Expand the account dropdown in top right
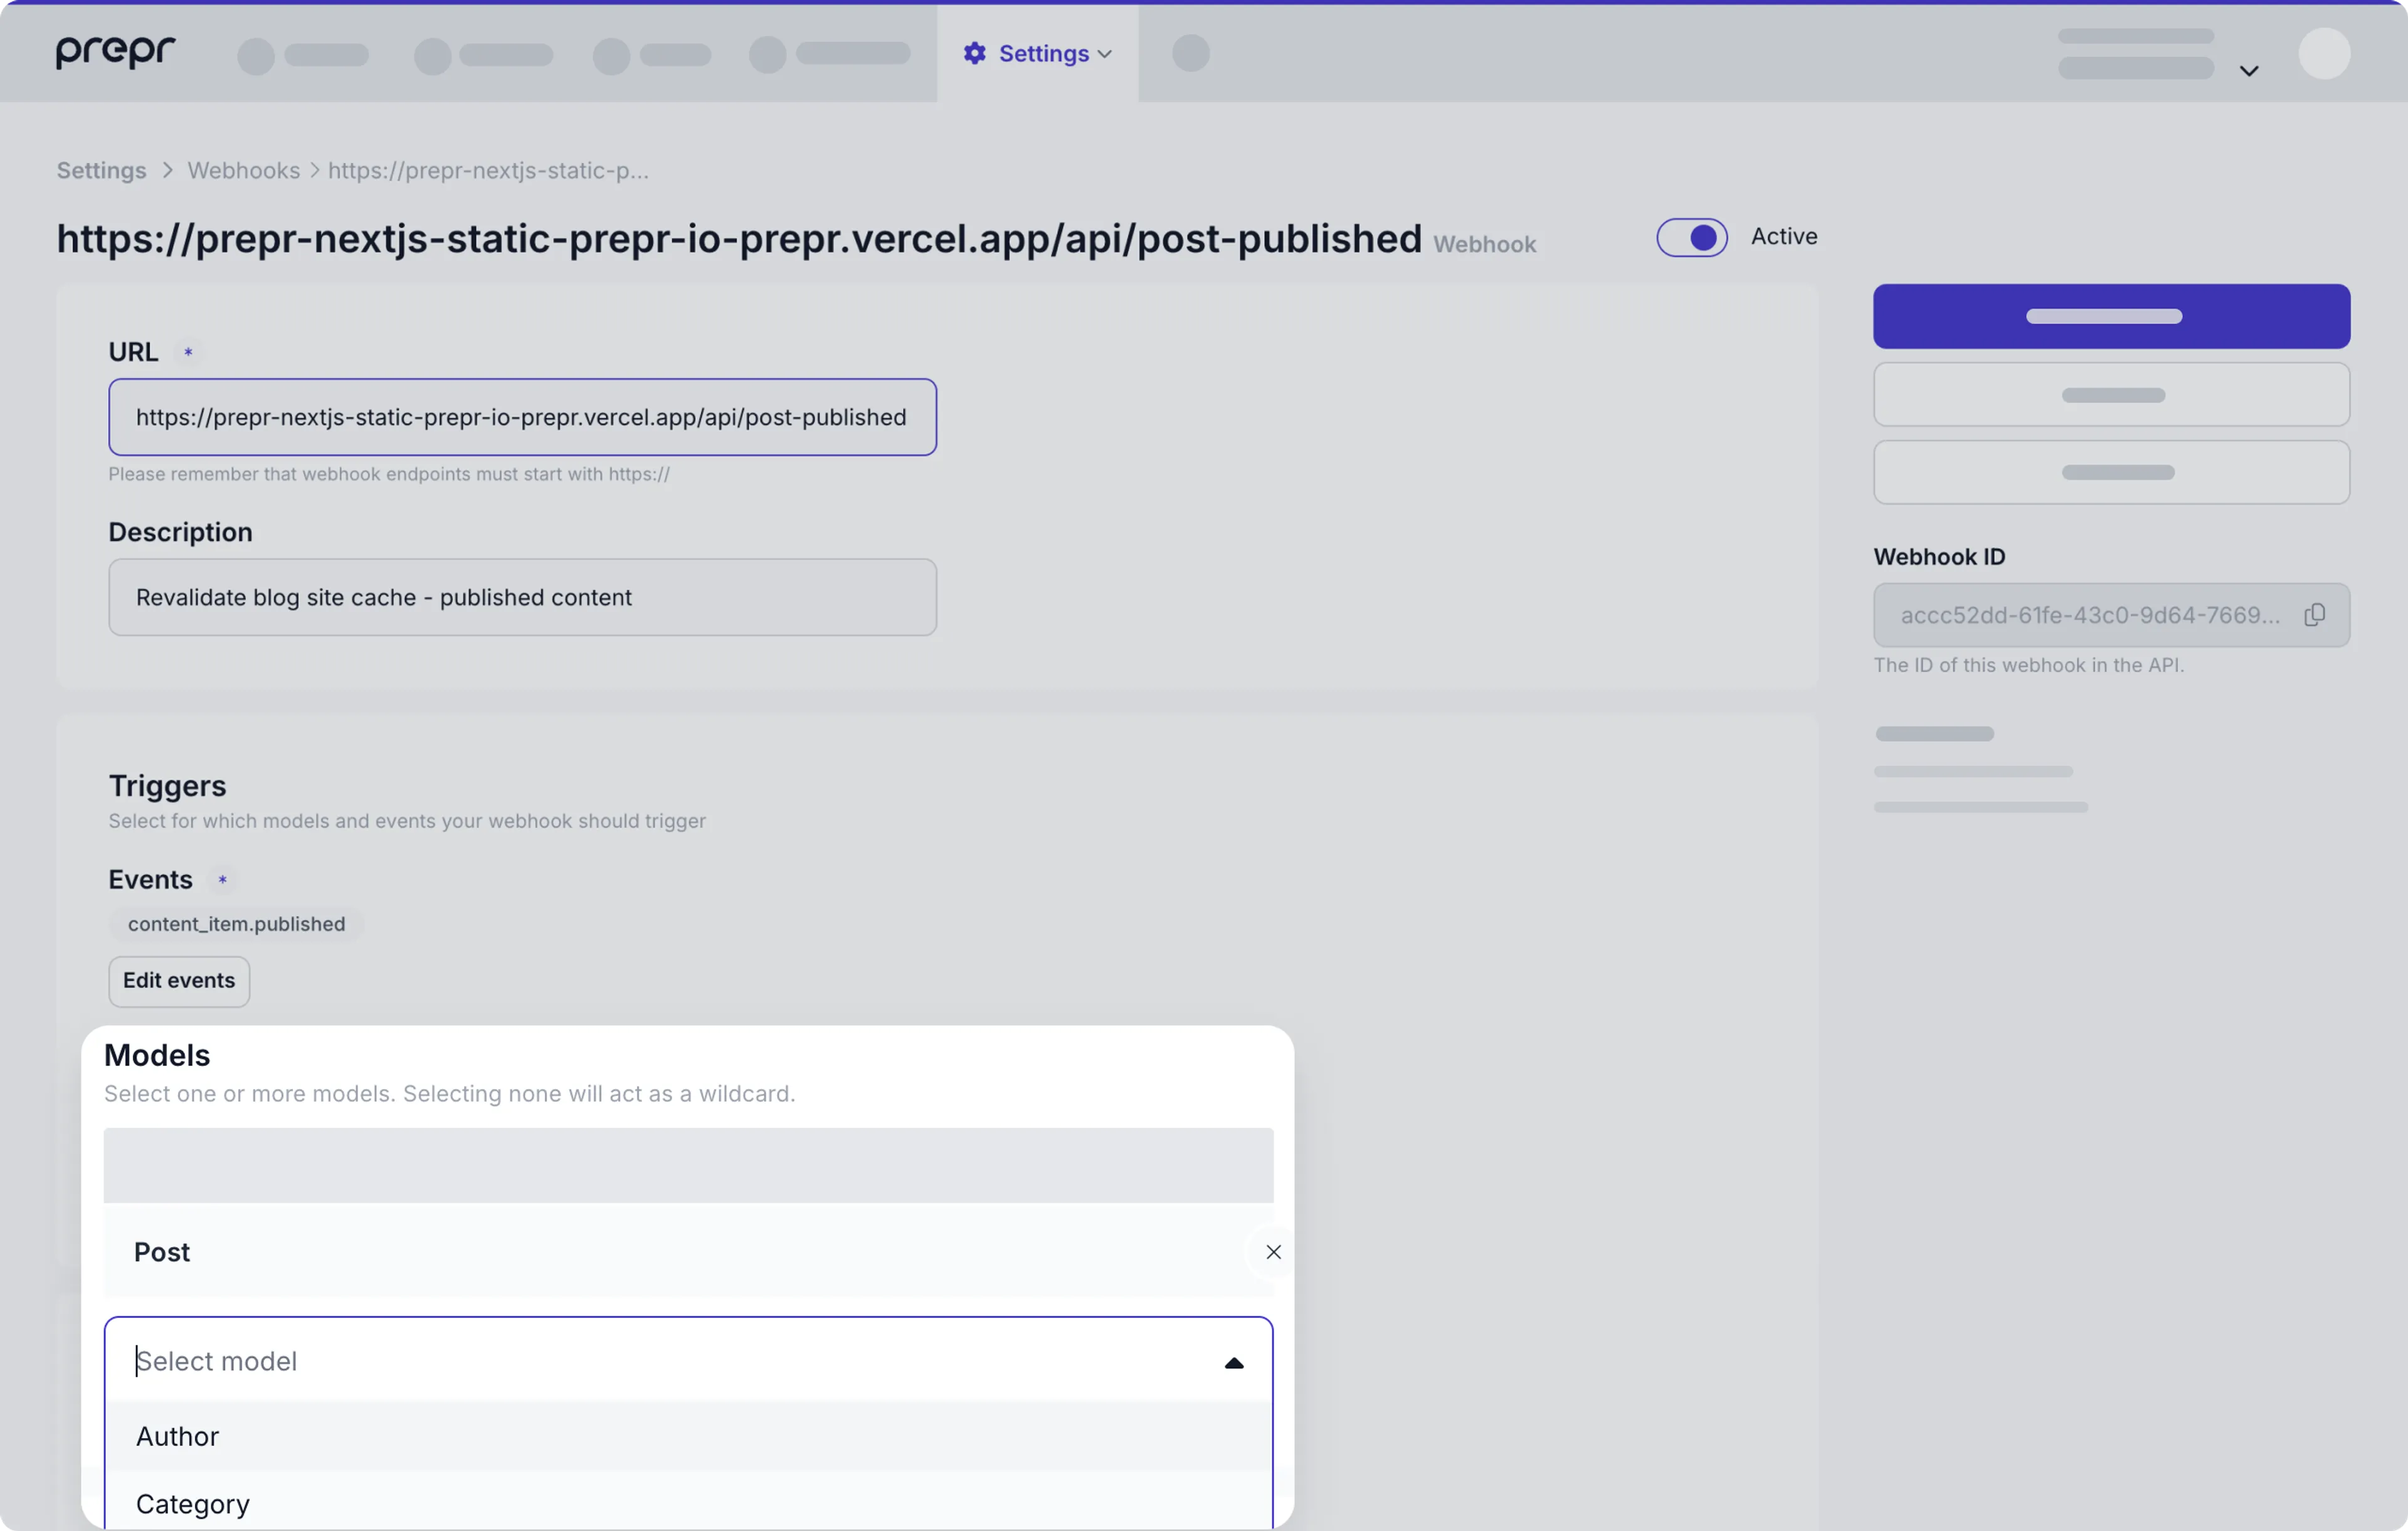 click(2249, 70)
